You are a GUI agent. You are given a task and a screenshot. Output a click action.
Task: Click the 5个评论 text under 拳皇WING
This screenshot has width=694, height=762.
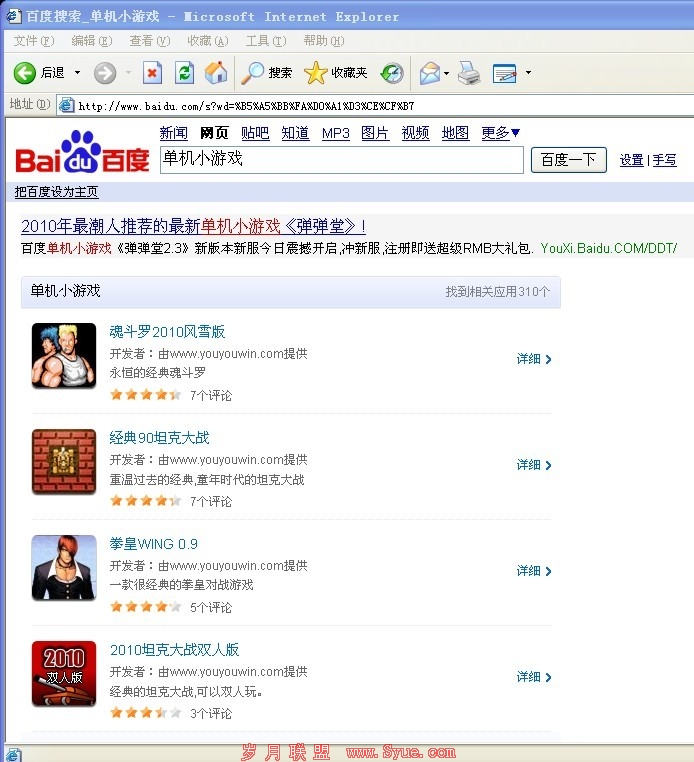tap(211, 607)
